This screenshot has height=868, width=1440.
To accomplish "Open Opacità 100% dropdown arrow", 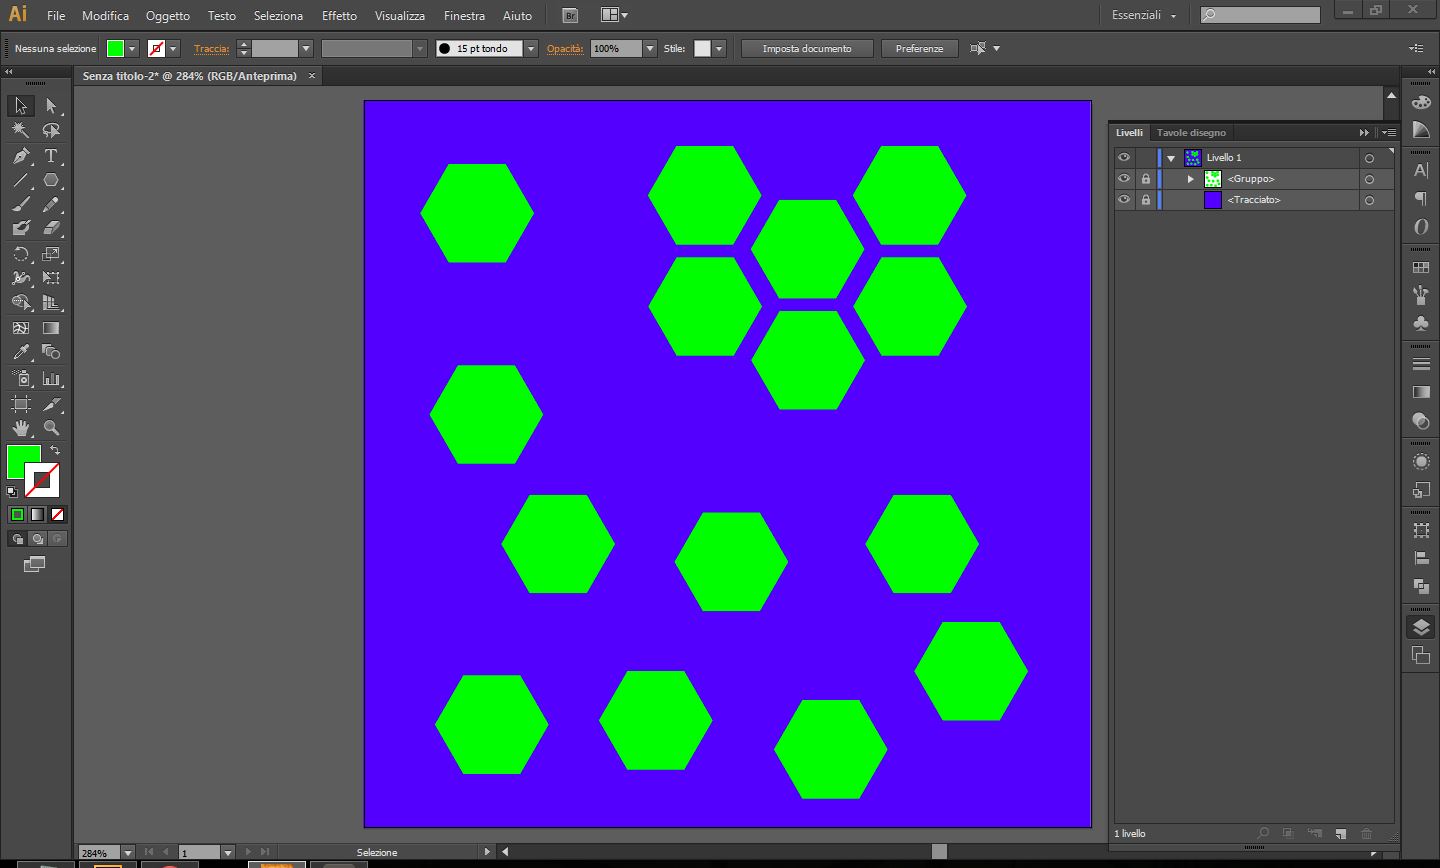I will pyautogui.click(x=650, y=48).
